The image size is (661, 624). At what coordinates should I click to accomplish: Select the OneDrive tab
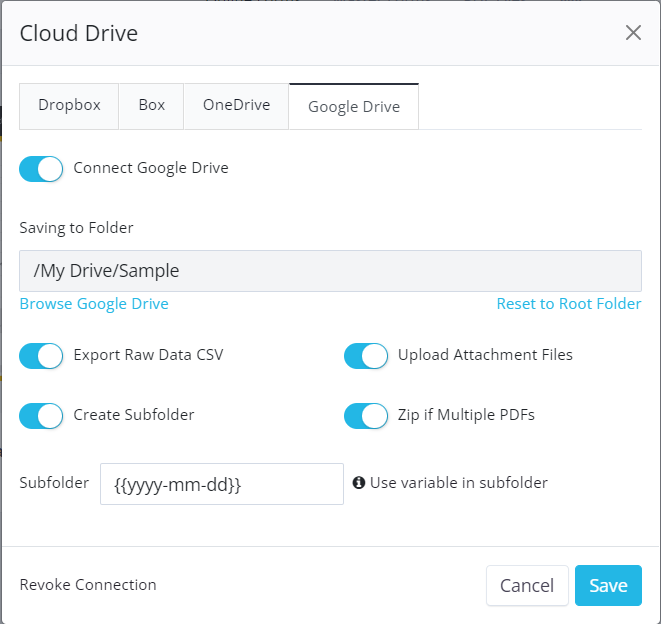pyautogui.click(x=236, y=105)
